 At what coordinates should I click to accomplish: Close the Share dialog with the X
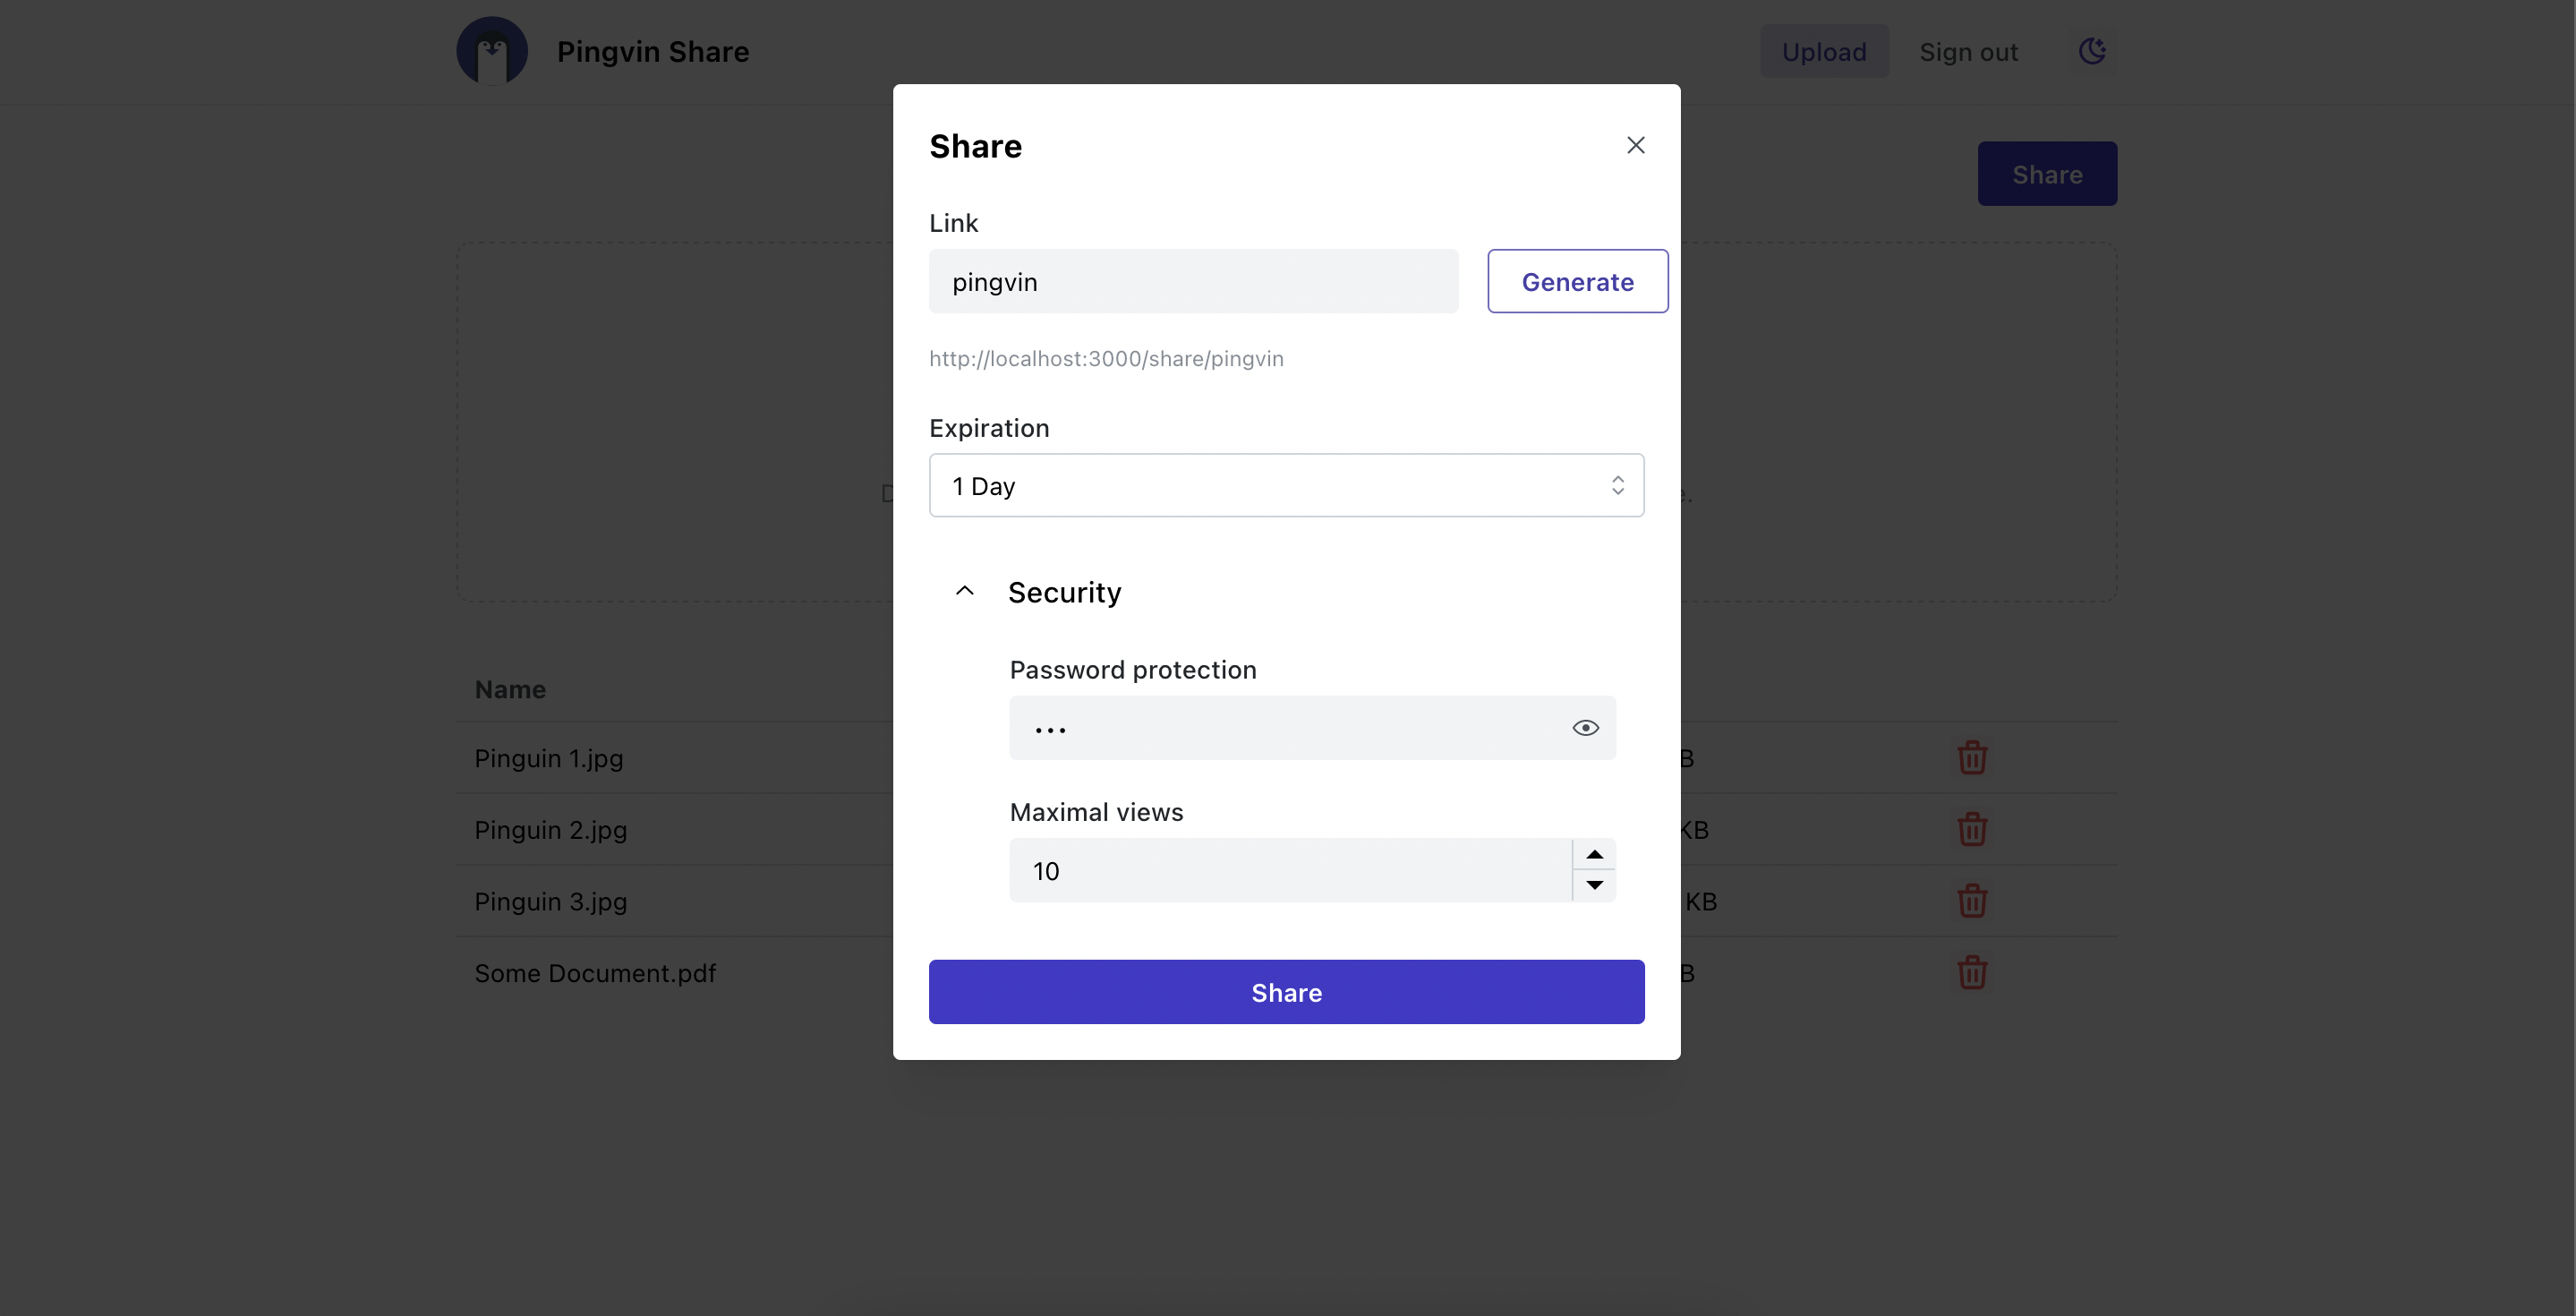coord(1635,146)
